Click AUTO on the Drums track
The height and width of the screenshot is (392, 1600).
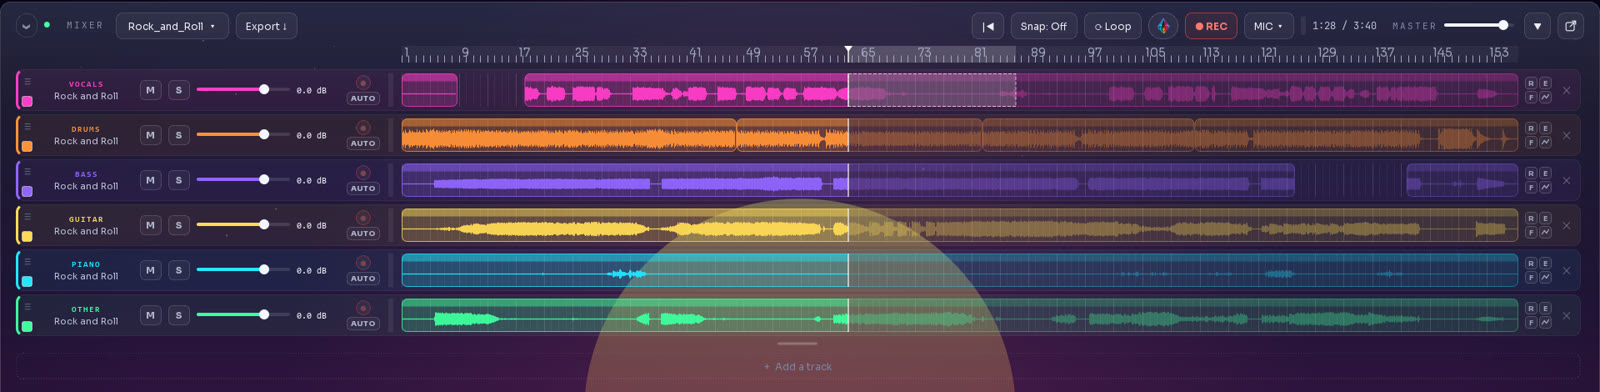pyautogui.click(x=363, y=143)
